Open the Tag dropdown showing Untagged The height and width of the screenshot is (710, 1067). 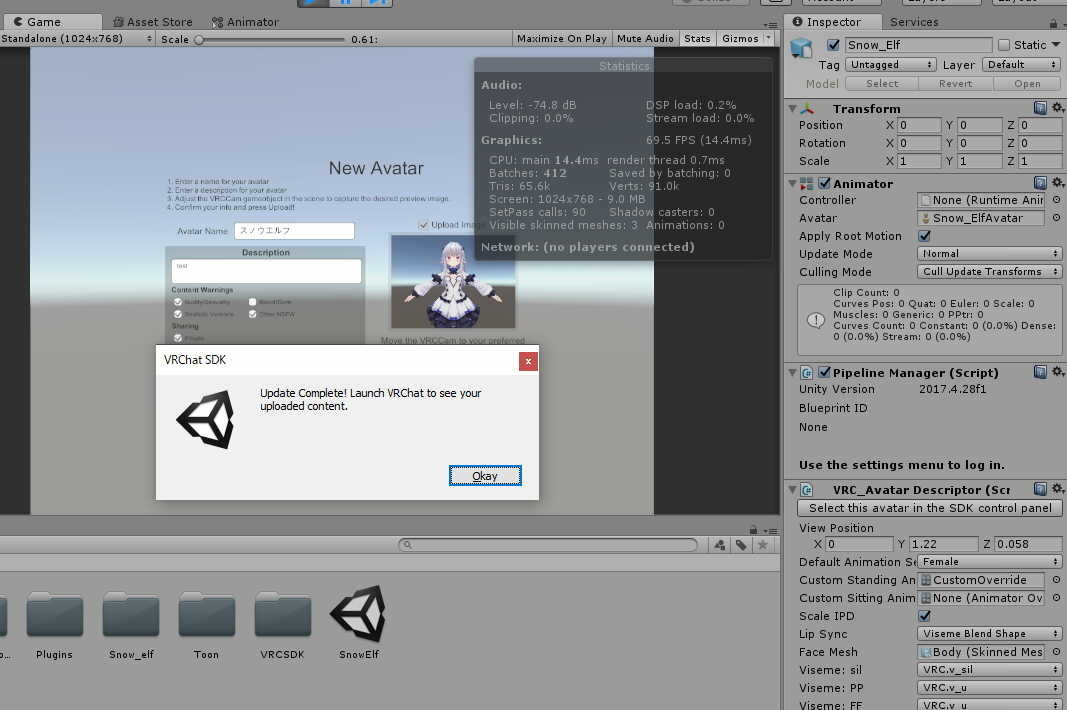[891, 65]
